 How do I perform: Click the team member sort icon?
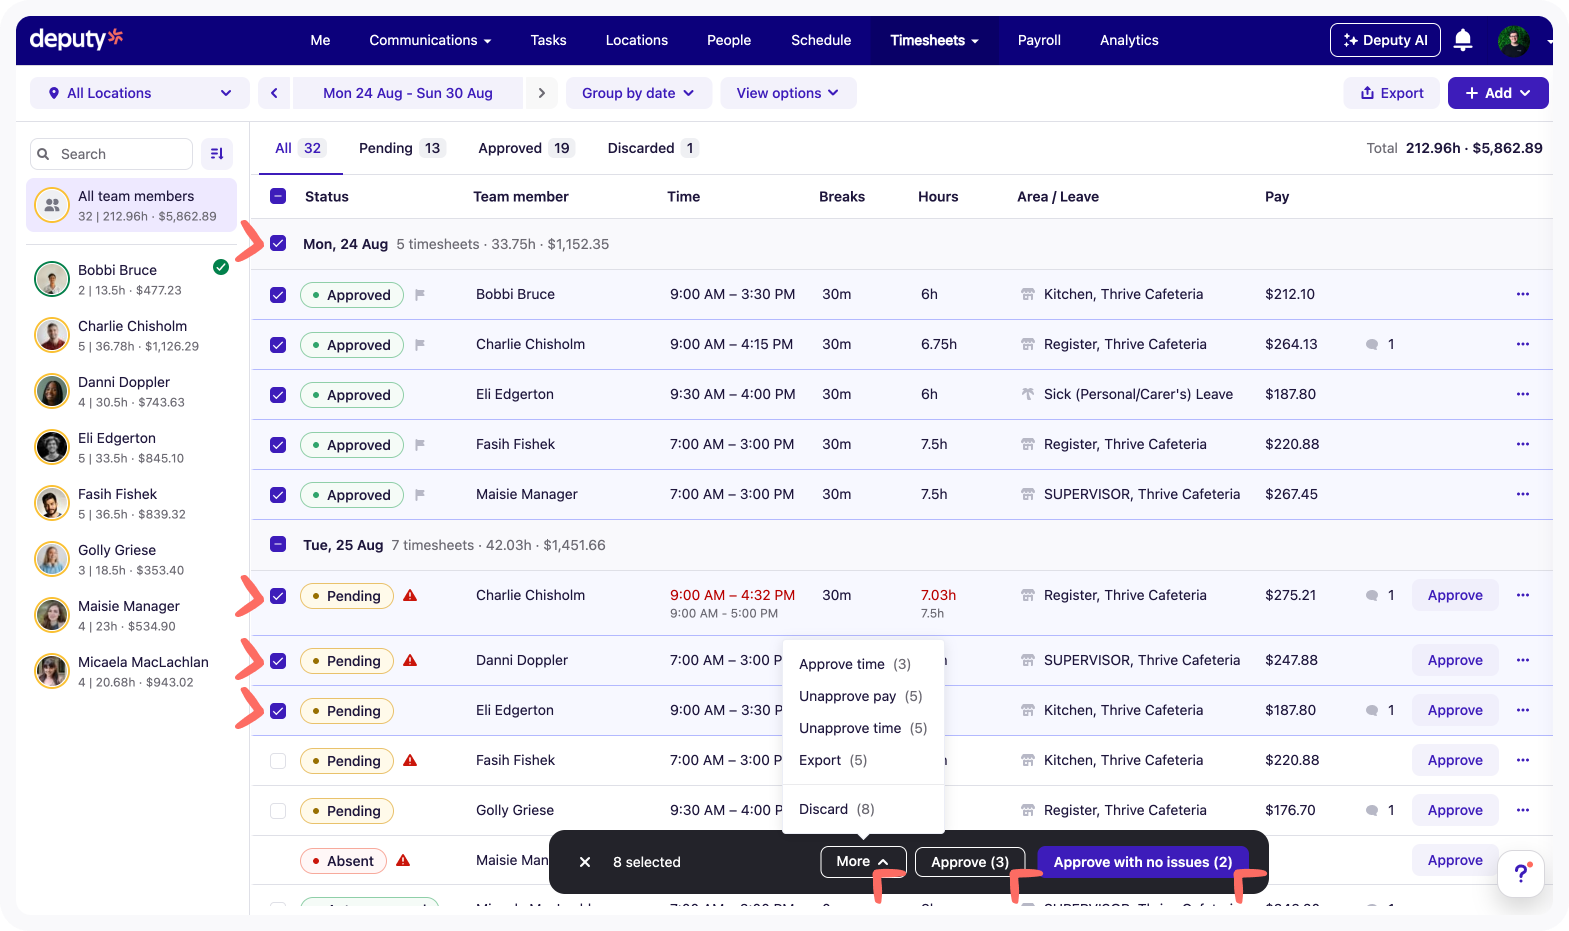[x=217, y=154]
